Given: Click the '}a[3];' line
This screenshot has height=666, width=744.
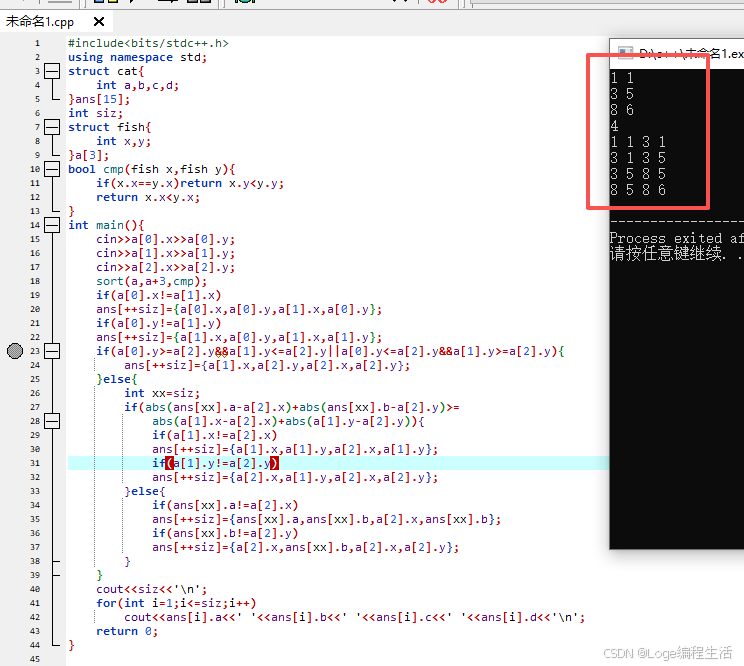Looking at the screenshot, I should click(x=88, y=155).
